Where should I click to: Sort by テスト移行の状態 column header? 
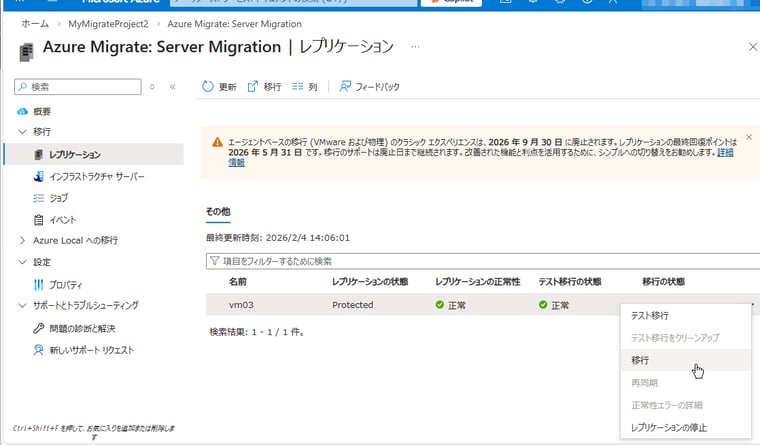(x=570, y=282)
